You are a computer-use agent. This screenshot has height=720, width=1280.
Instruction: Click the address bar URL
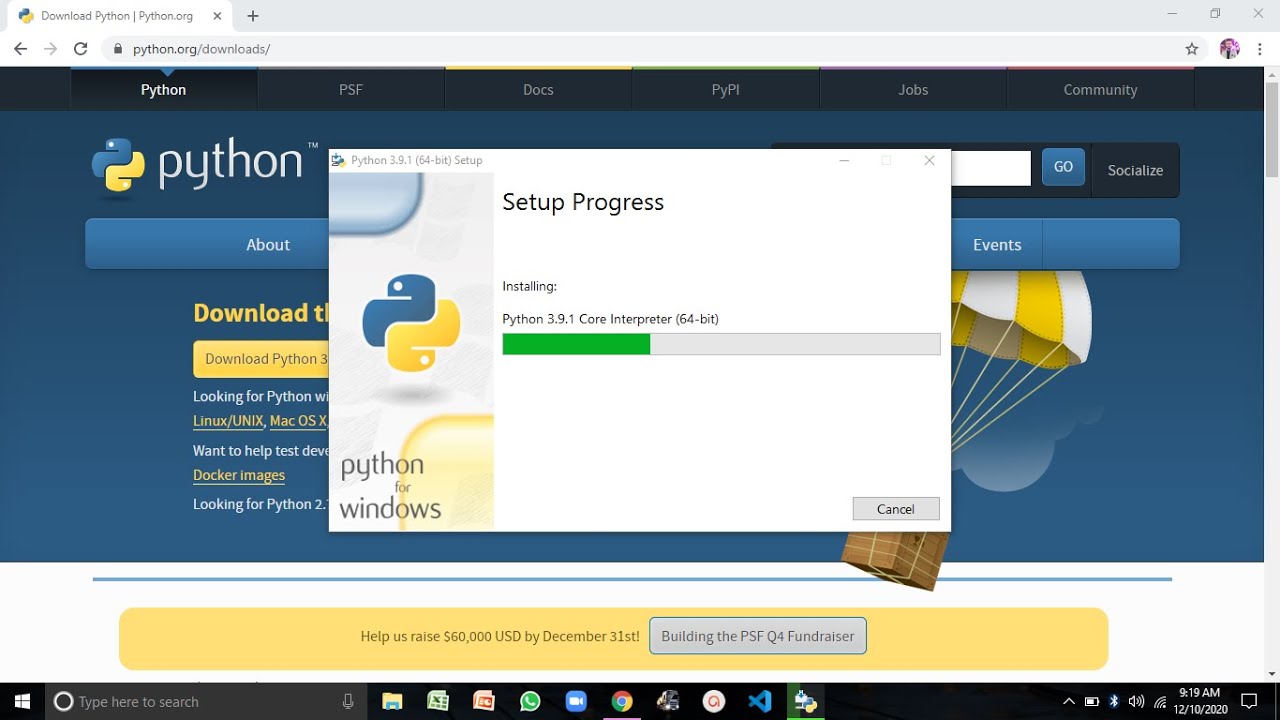201,49
